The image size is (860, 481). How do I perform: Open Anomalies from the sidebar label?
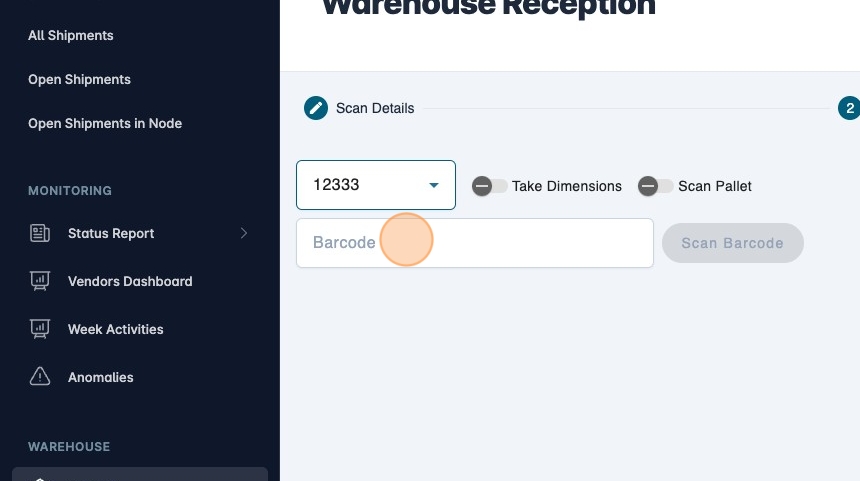[x=100, y=377]
